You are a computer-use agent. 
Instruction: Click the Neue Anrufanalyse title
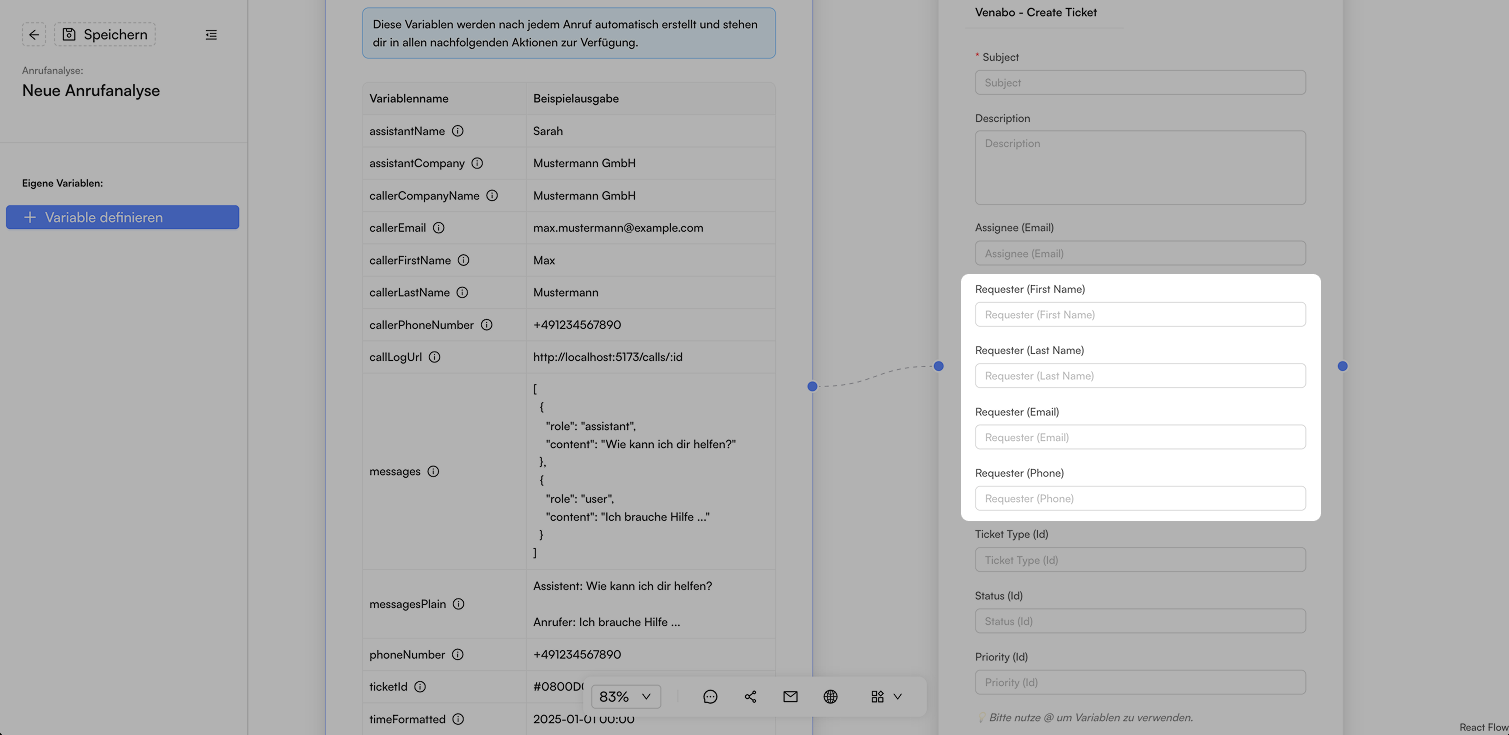click(91, 91)
